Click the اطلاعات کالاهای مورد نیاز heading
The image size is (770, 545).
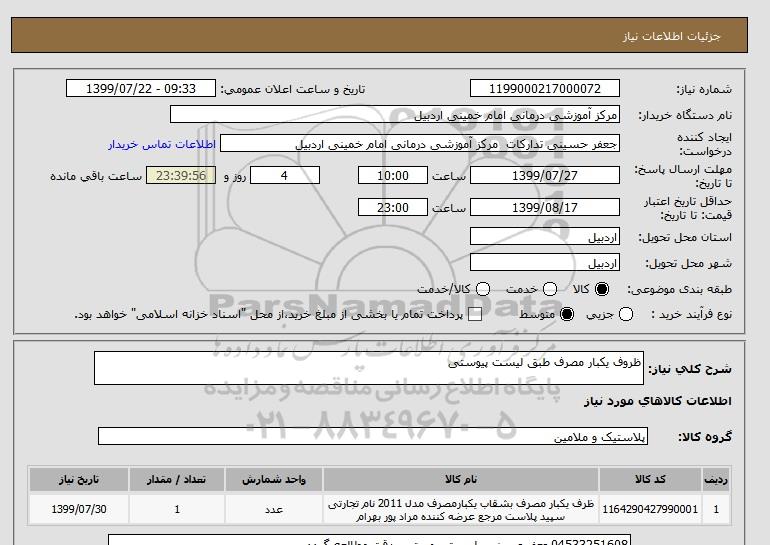click(658, 401)
